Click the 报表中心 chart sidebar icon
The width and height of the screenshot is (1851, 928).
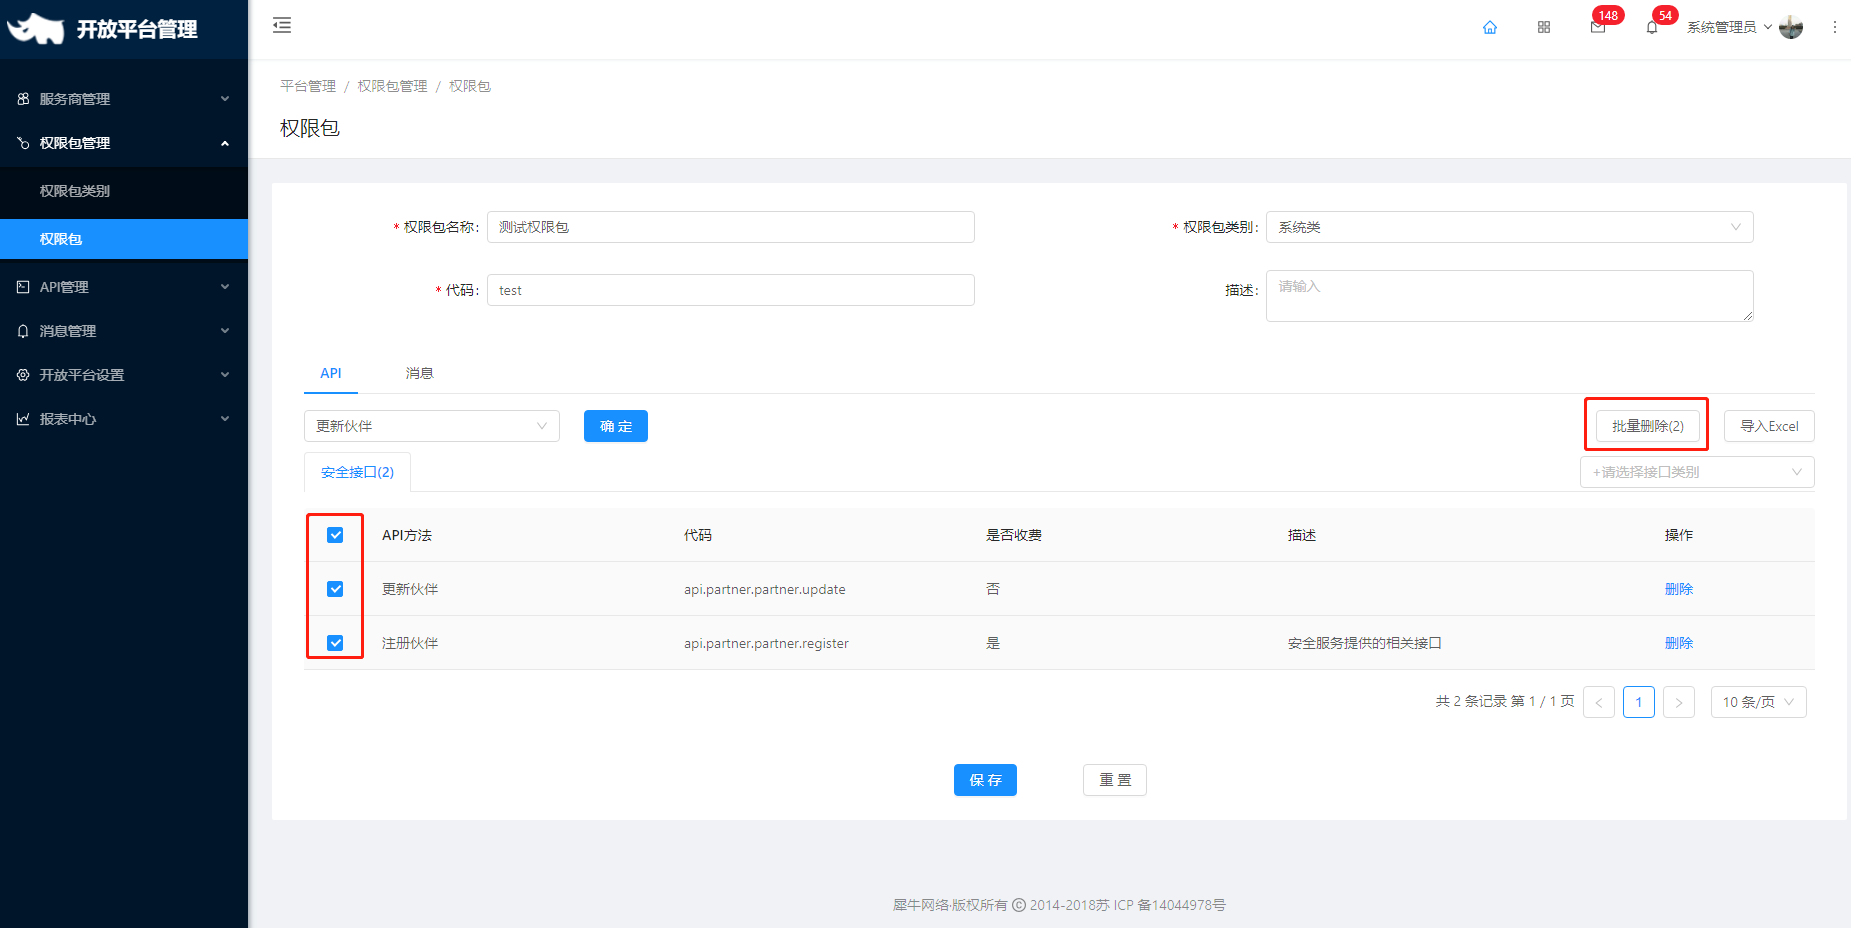tap(23, 419)
